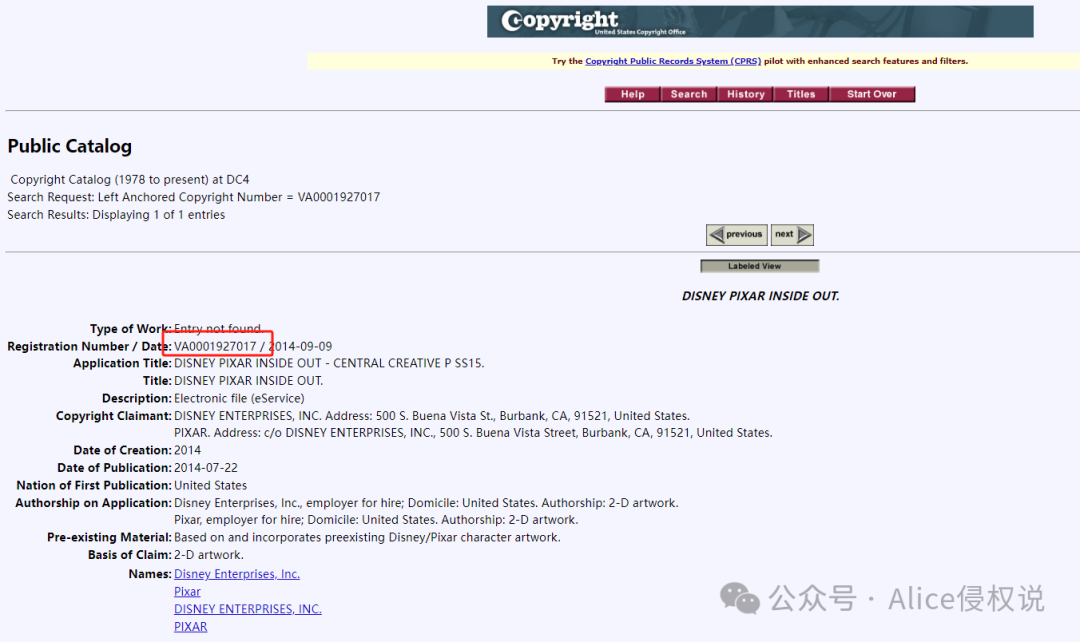This screenshot has height=642, width=1080.
Task: Select registration number VA0001927017 text
Action: (x=215, y=346)
